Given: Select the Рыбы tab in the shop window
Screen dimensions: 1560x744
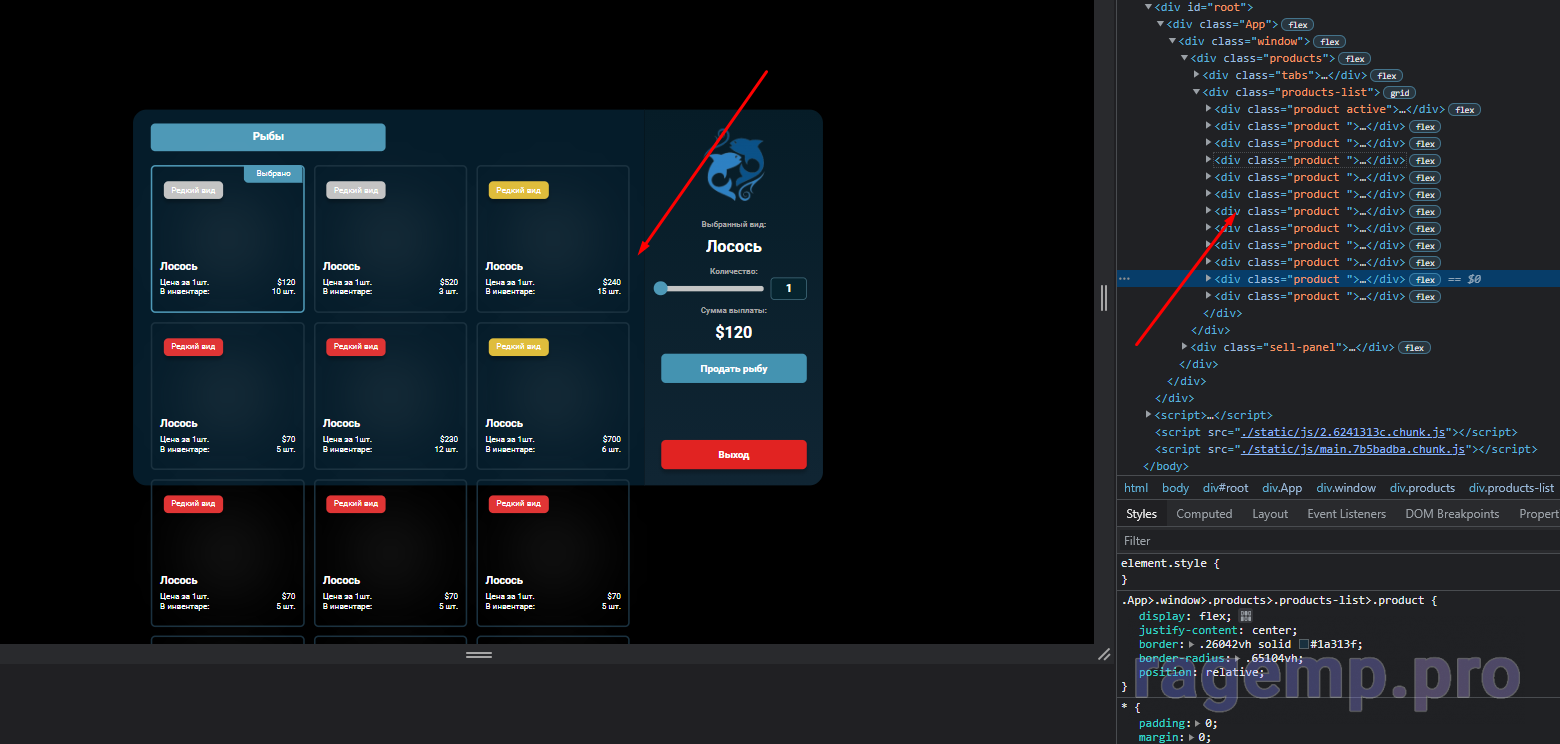Looking at the screenshot, I should click(268, 137).
